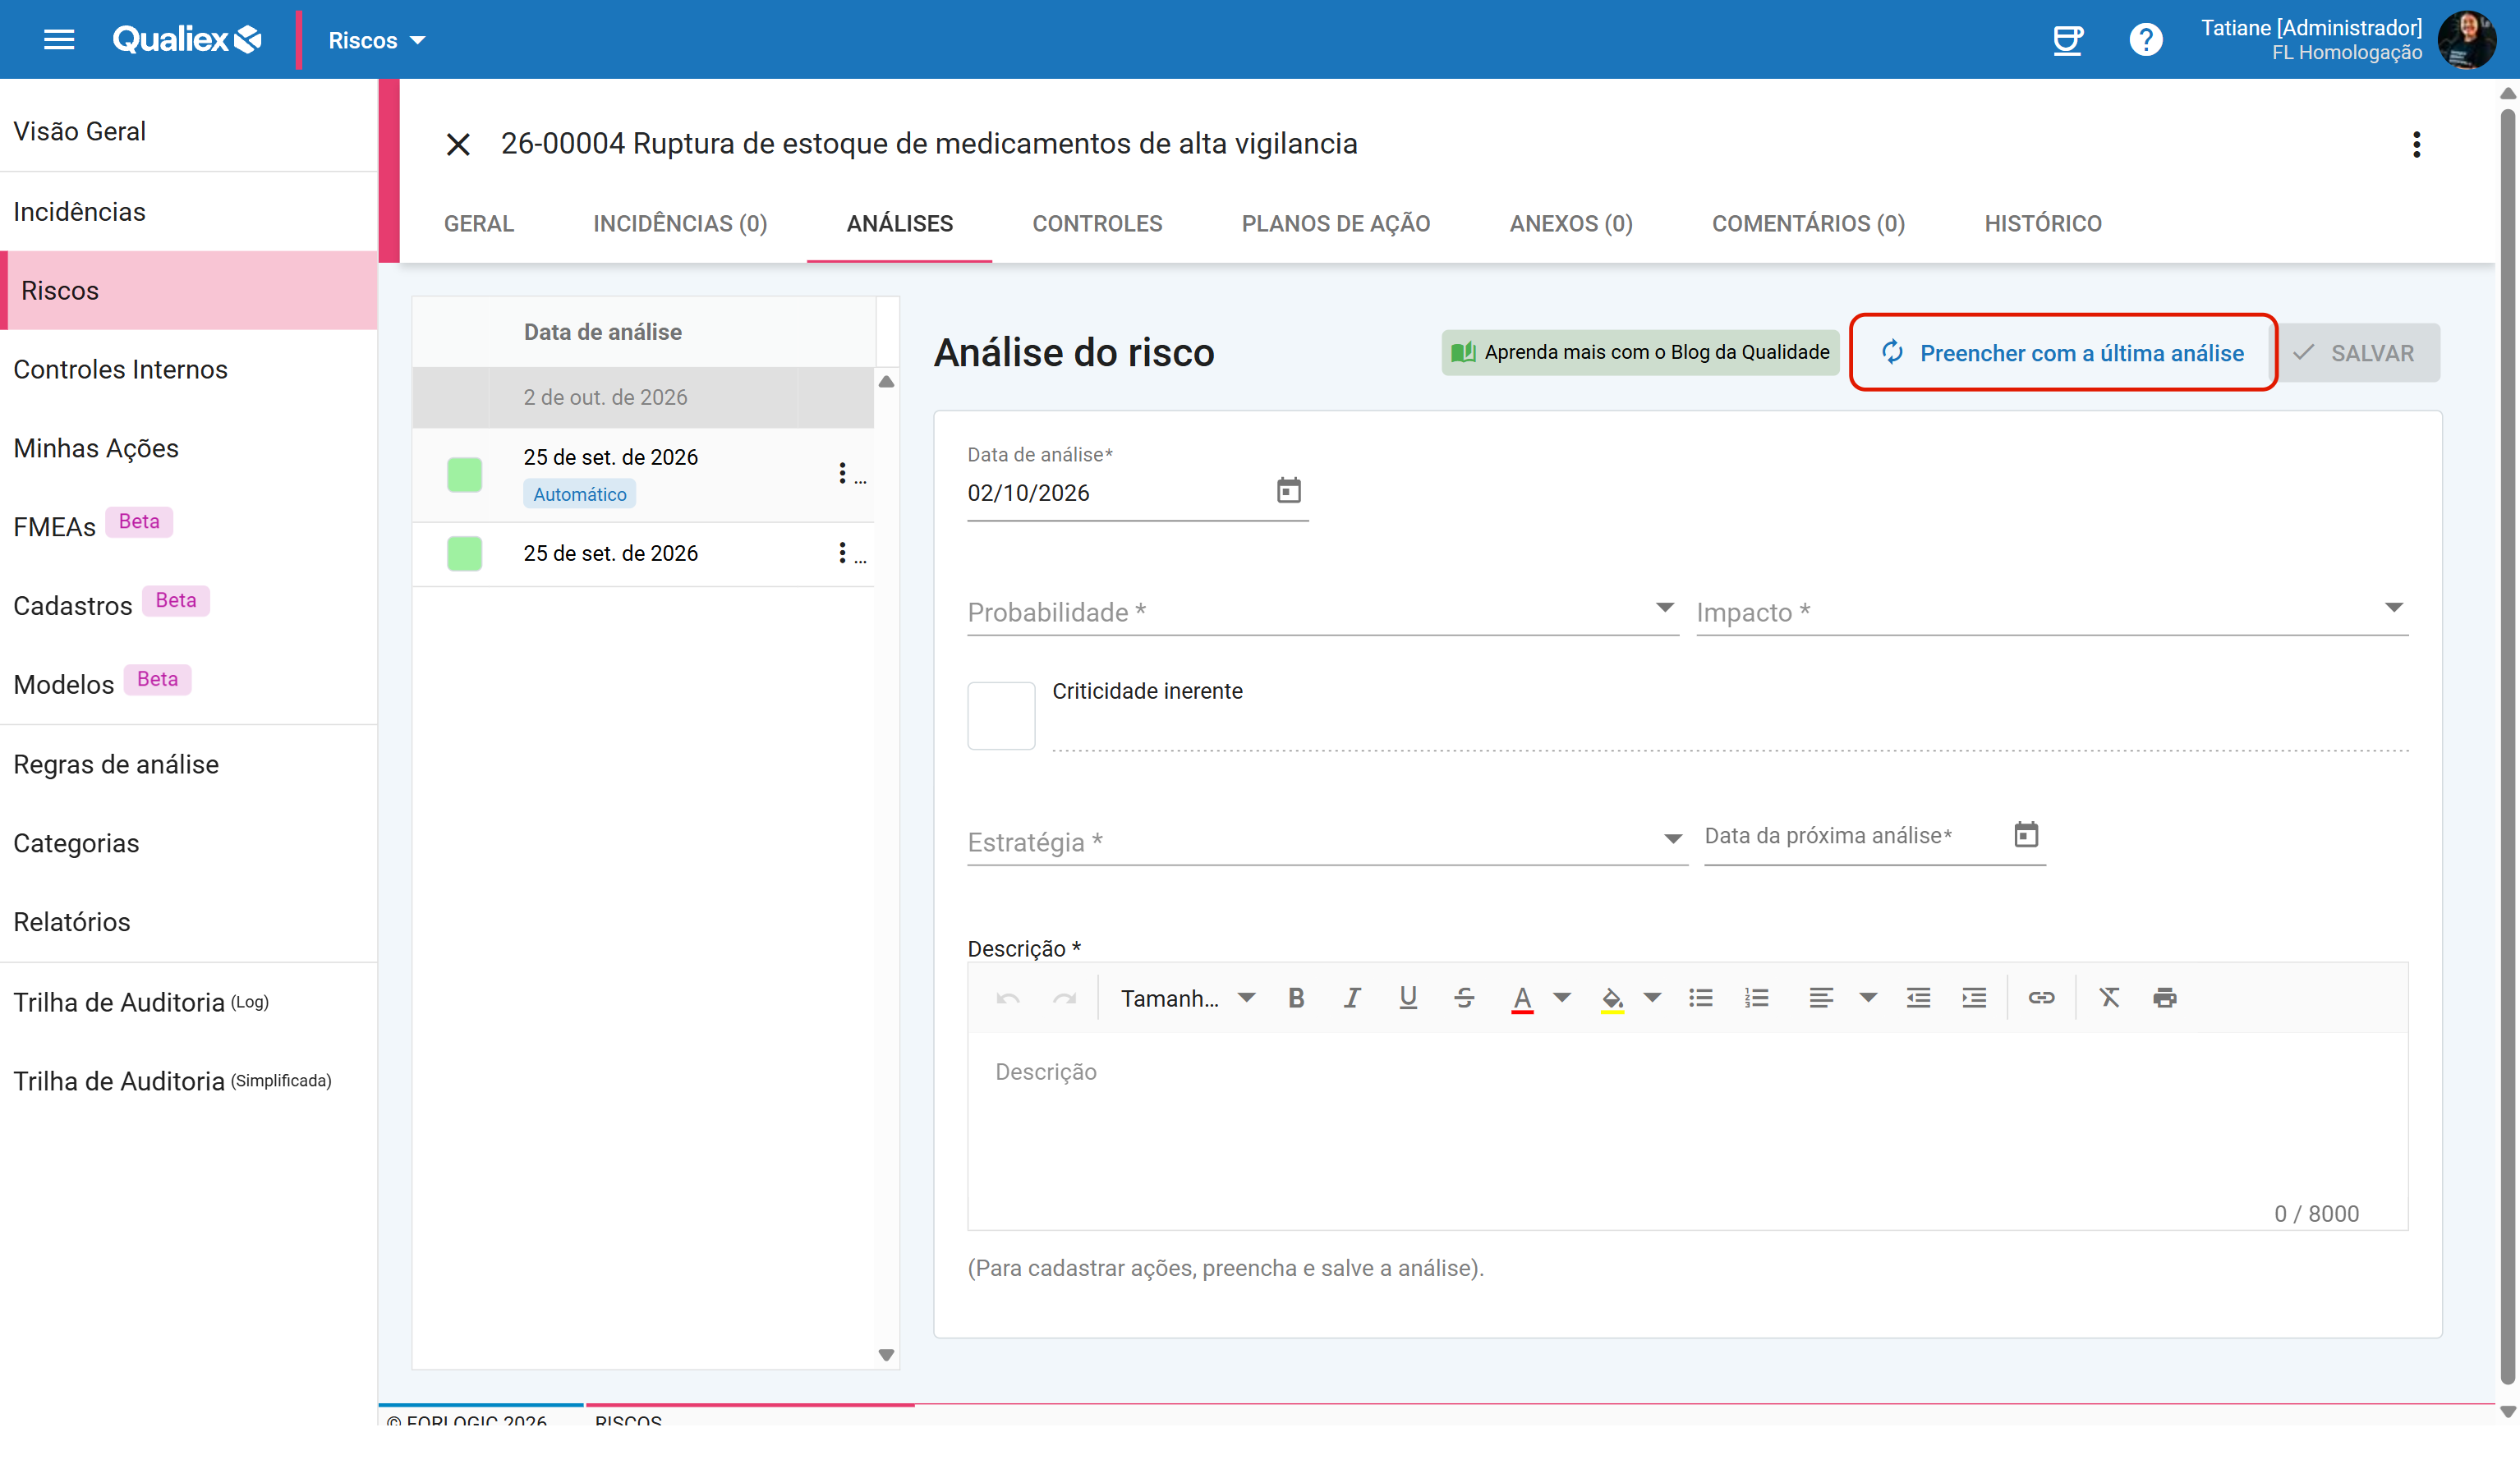Toggle underline formatting in editor

[1407, 998]
